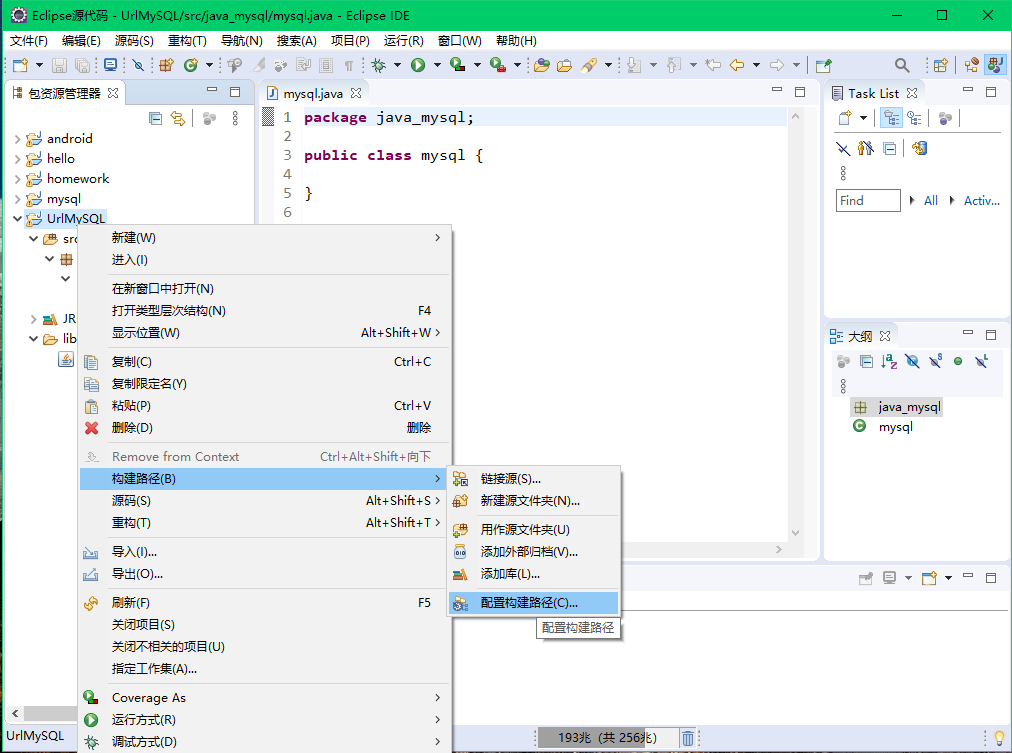
Task: Open a new Java wizard via the New icon
Action: coord(18,65)
